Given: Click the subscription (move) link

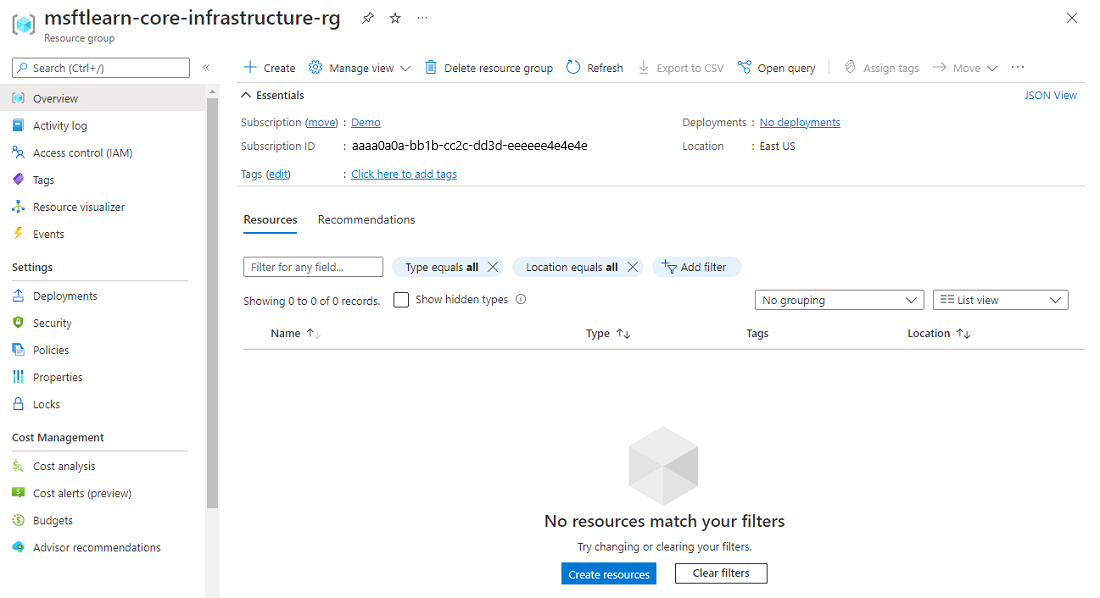Looking at the screenshot, I should pos(321,122).
